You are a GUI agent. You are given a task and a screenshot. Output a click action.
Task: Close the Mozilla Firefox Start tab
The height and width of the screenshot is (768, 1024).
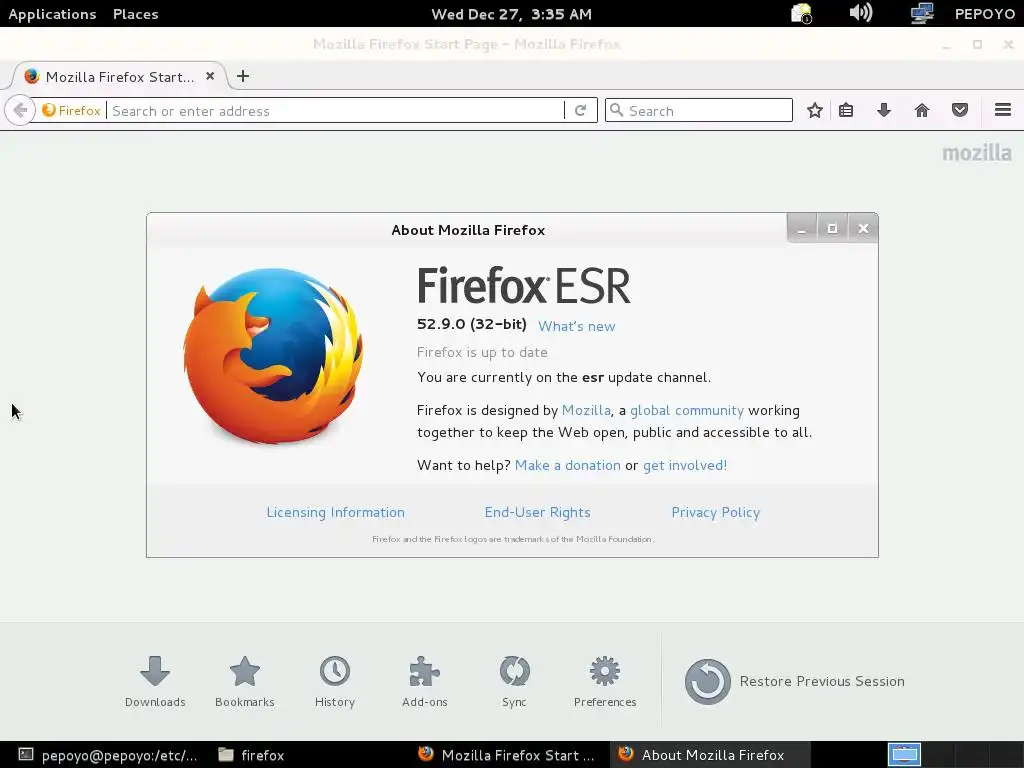click(210, 76)
